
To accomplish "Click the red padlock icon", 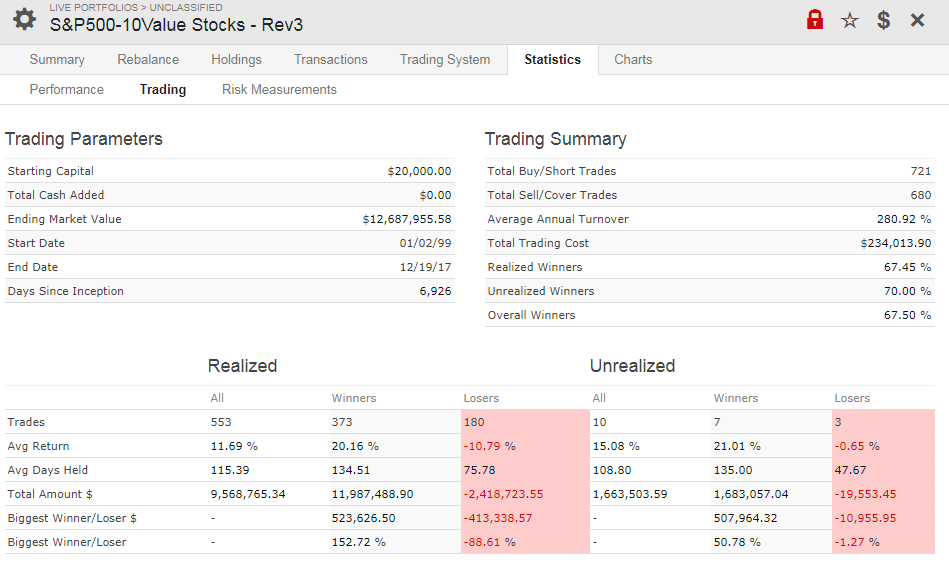I will tap(815, 19).
